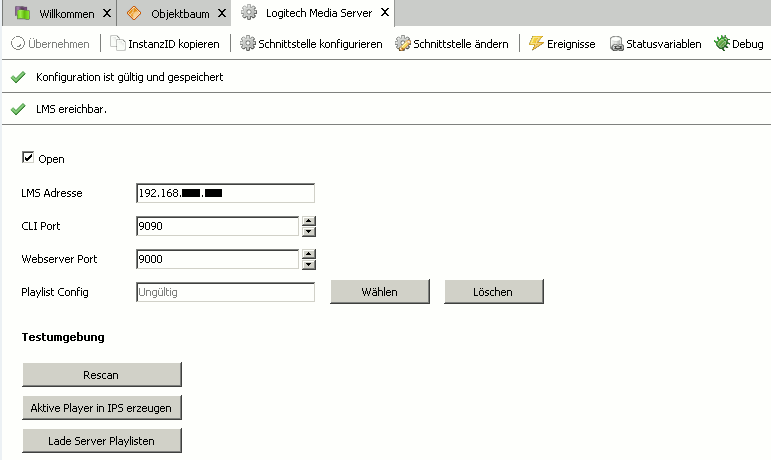Click InstanzID kopieren label
Image resolution: width=771 pixels, height=460 pixels.
tap(174, 44)
